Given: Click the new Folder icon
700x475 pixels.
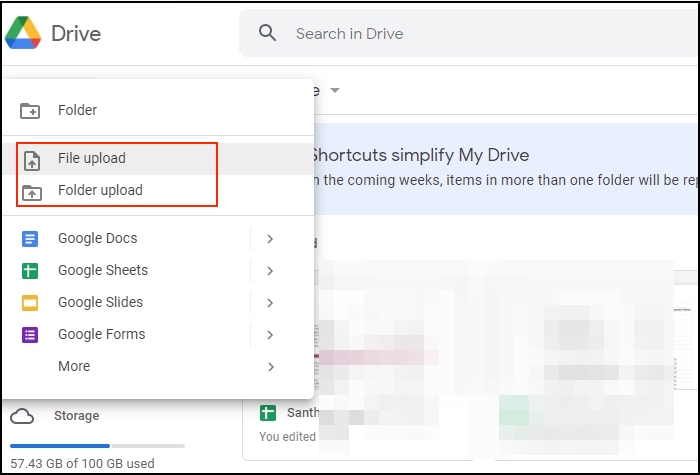Looking at the screenshot, I should pyautogui.click(x=31, y=111).
